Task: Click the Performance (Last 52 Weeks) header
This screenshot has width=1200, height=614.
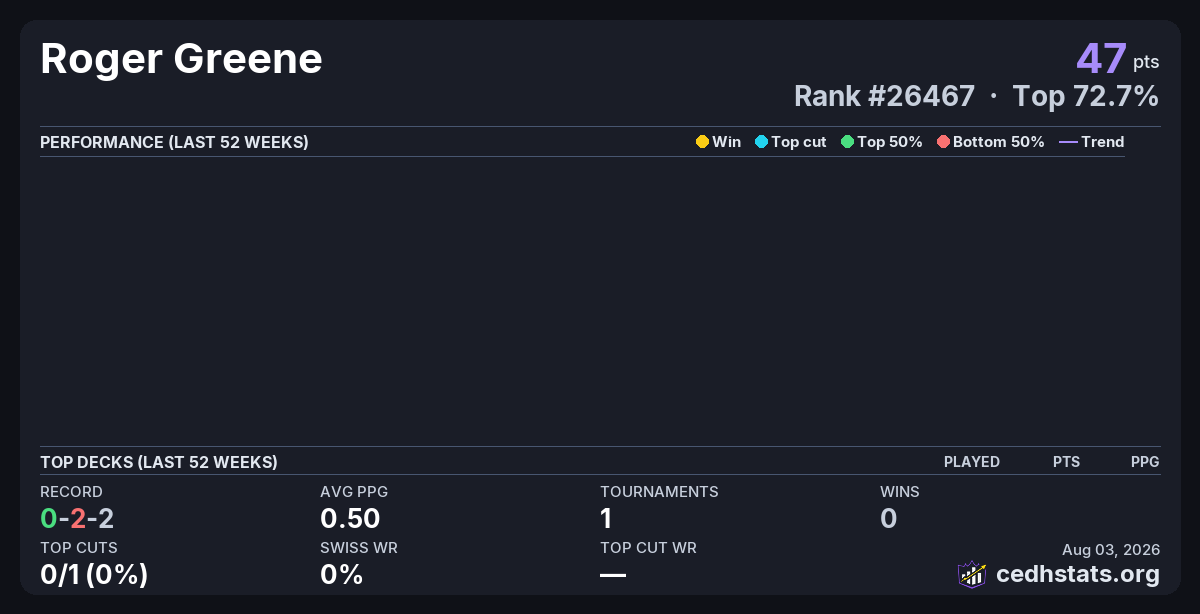Action: [x=174, y=142]
